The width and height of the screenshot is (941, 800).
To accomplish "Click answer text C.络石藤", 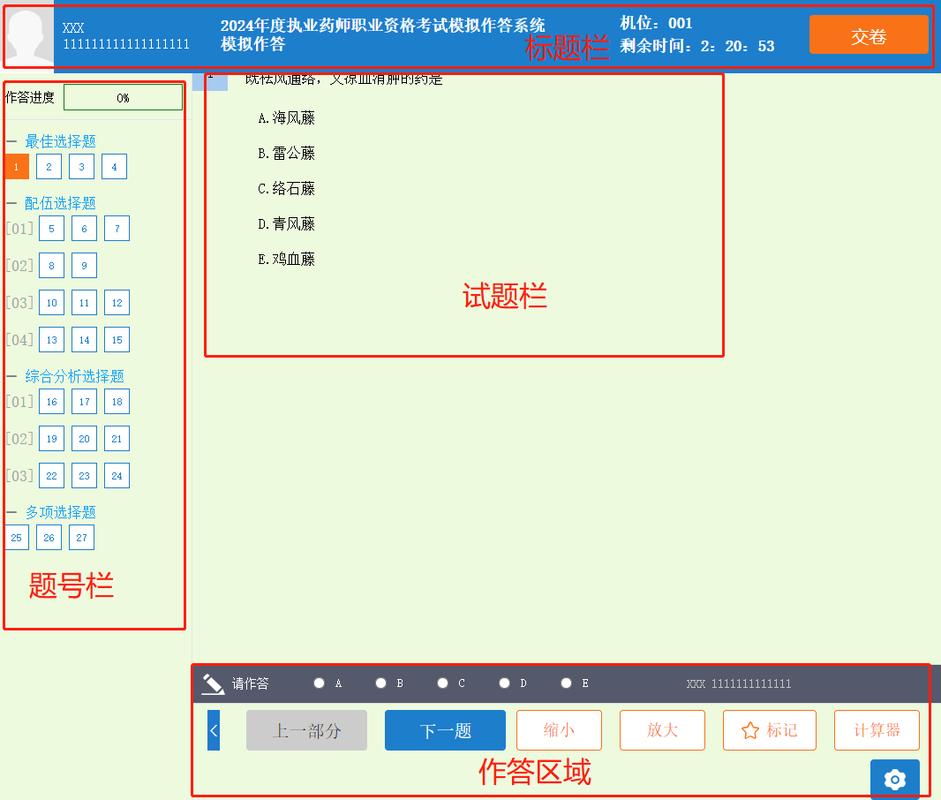I will pos(286,189).
